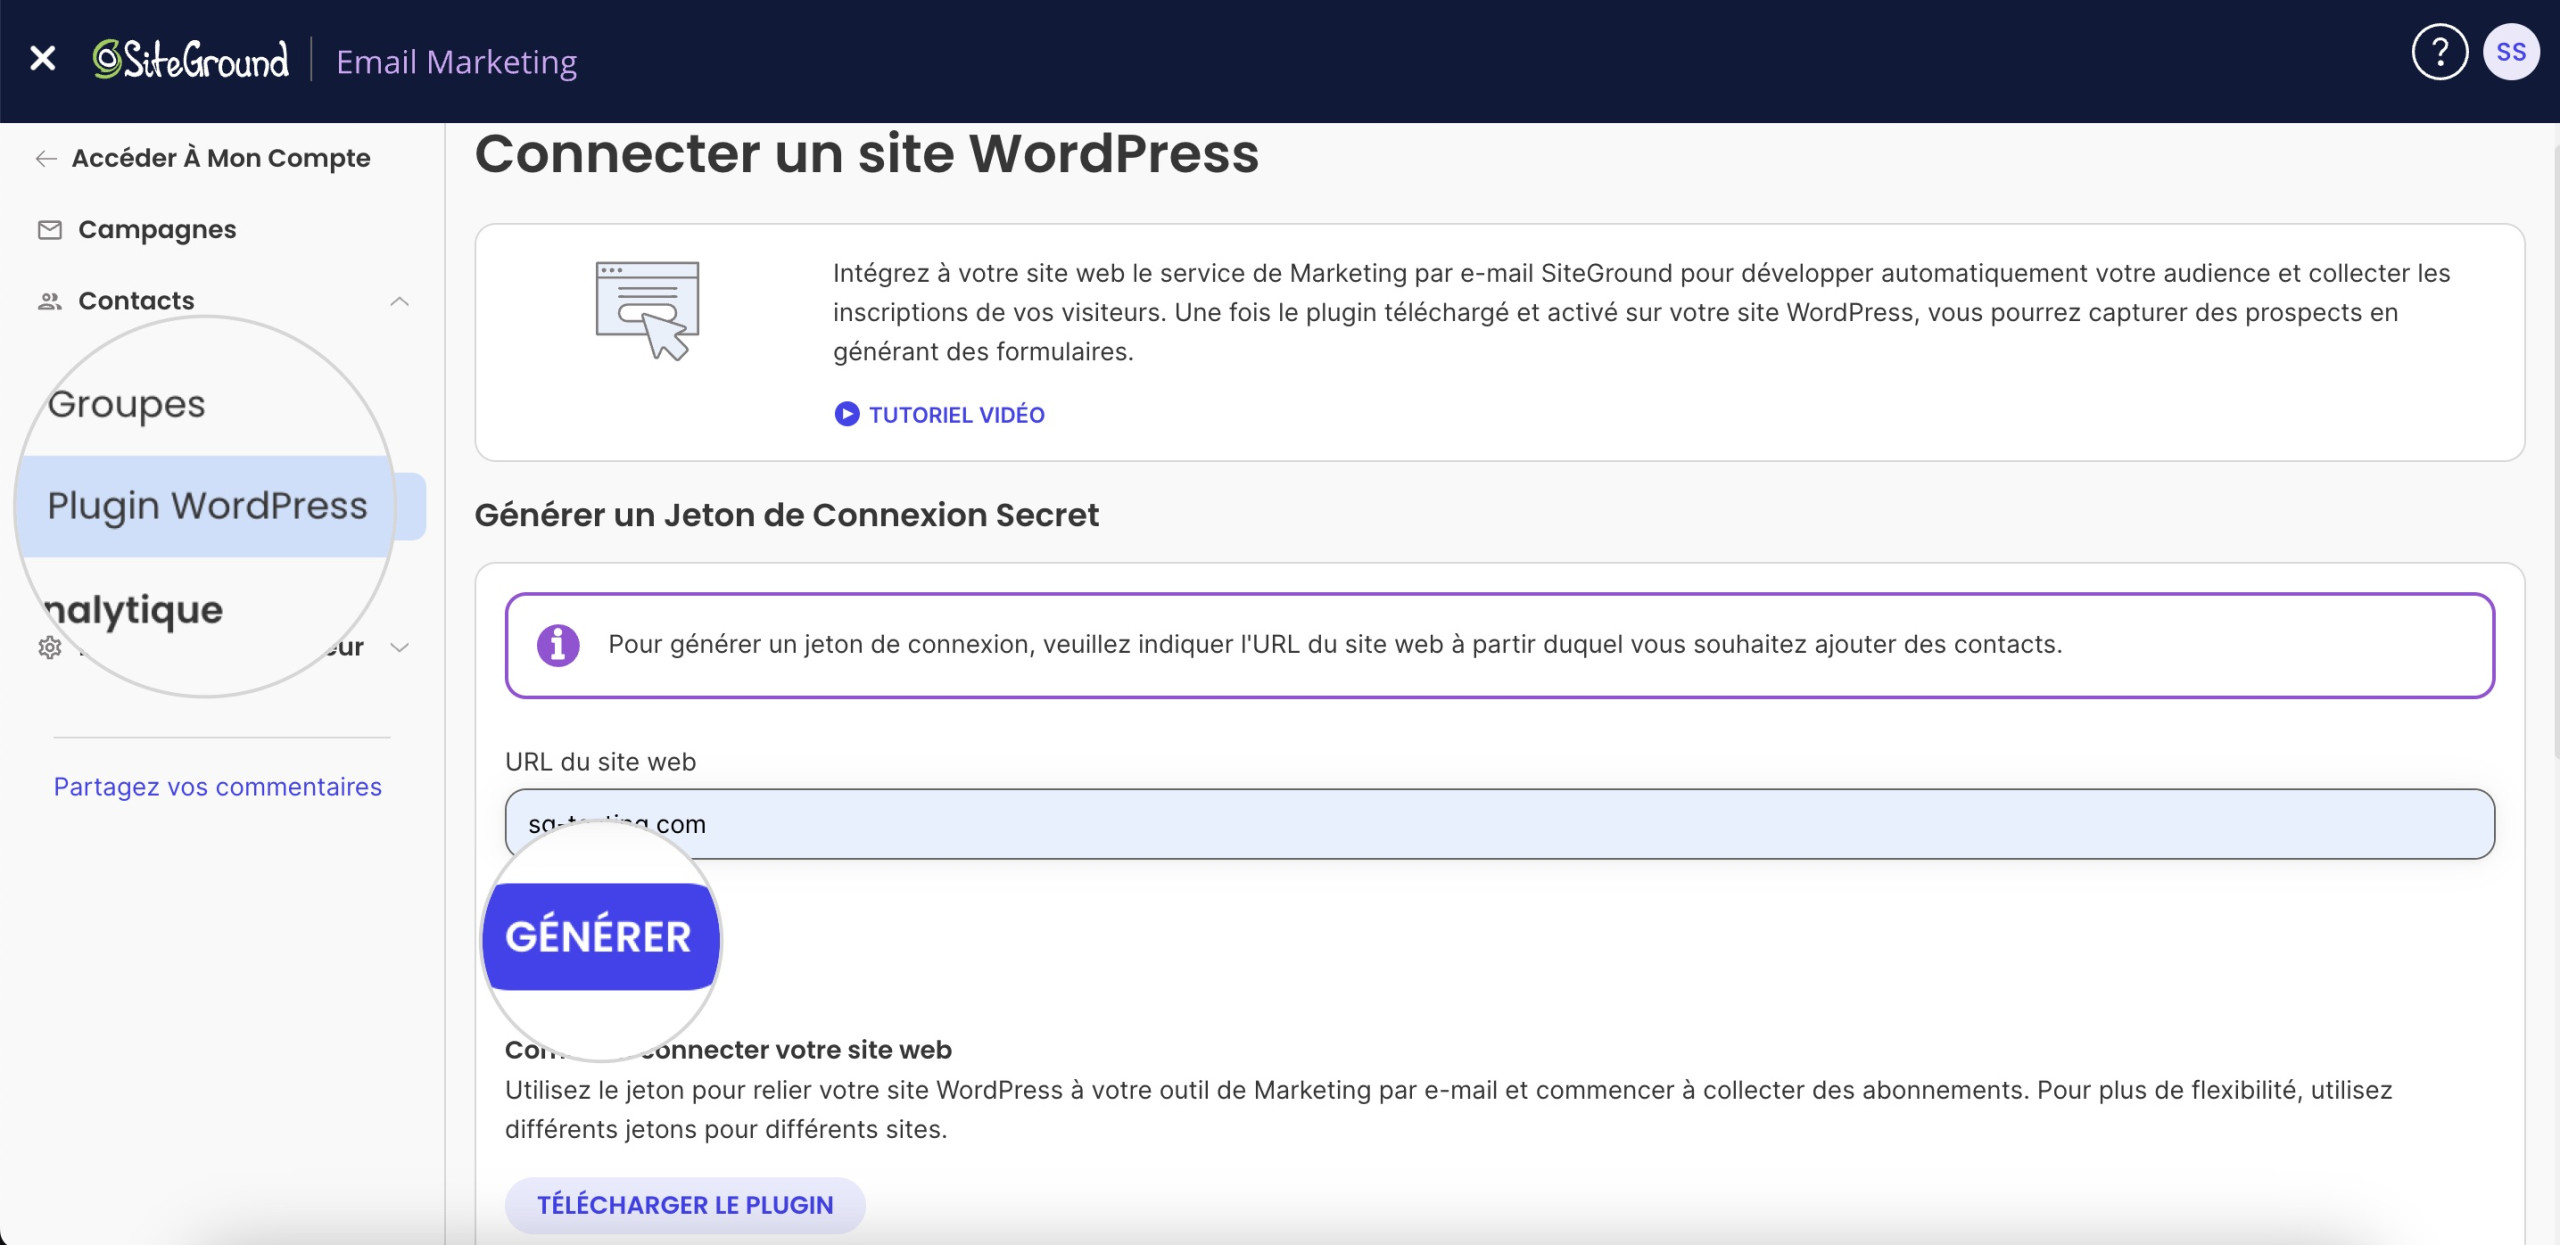
Task: Open the Contacts menu section
Action: [136, 301]
